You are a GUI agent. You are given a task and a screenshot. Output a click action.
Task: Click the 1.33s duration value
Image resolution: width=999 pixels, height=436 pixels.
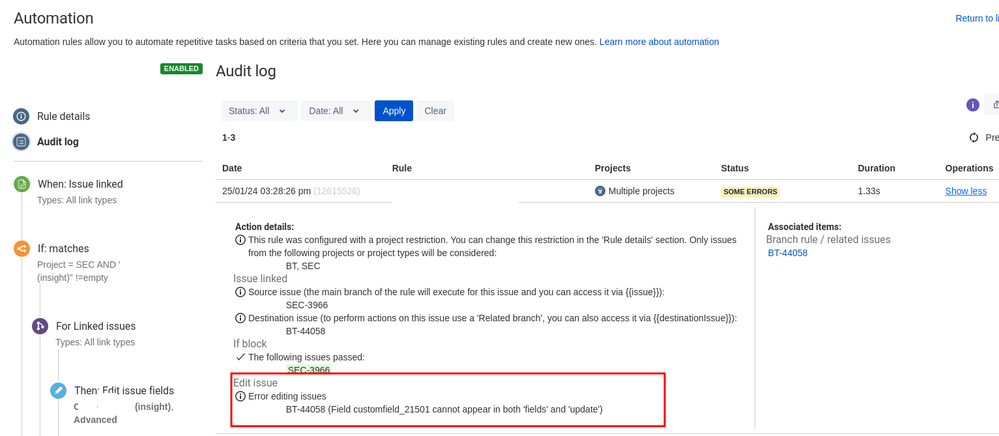click(869, 191)
